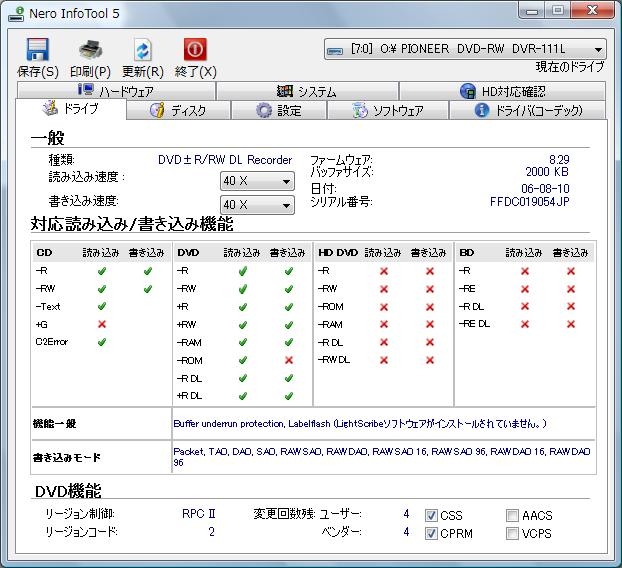Click the ディスク tab disc icon
This screenshot has width=622, height=568.
point(157,110)
